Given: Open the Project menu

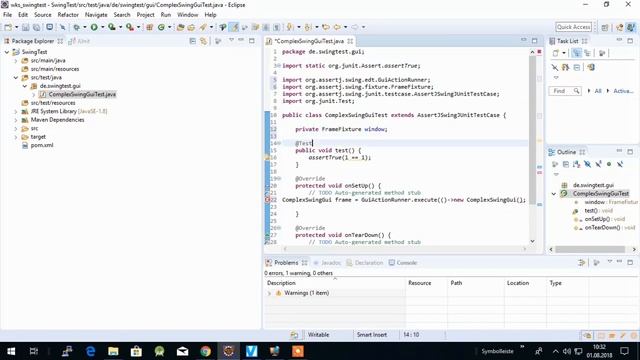Looking at the screenshot, I should 145,15.
